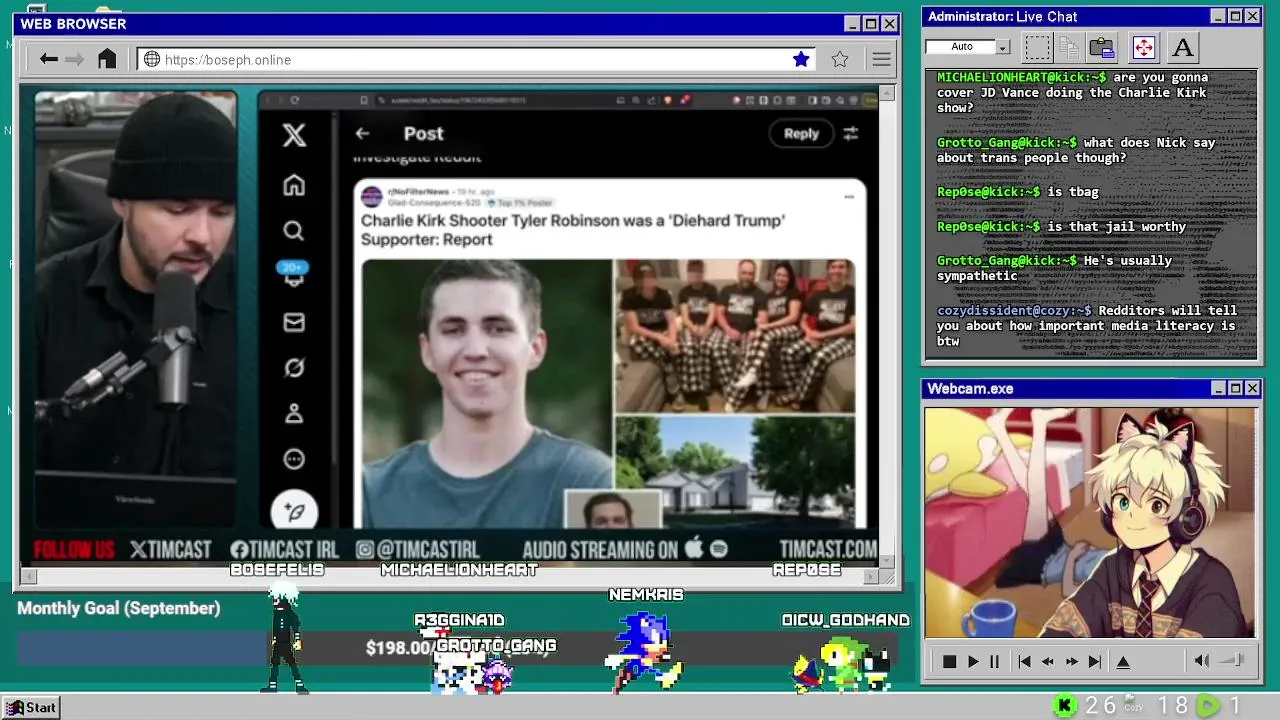Open the font A button in Live Chat

pos(1183,47)
